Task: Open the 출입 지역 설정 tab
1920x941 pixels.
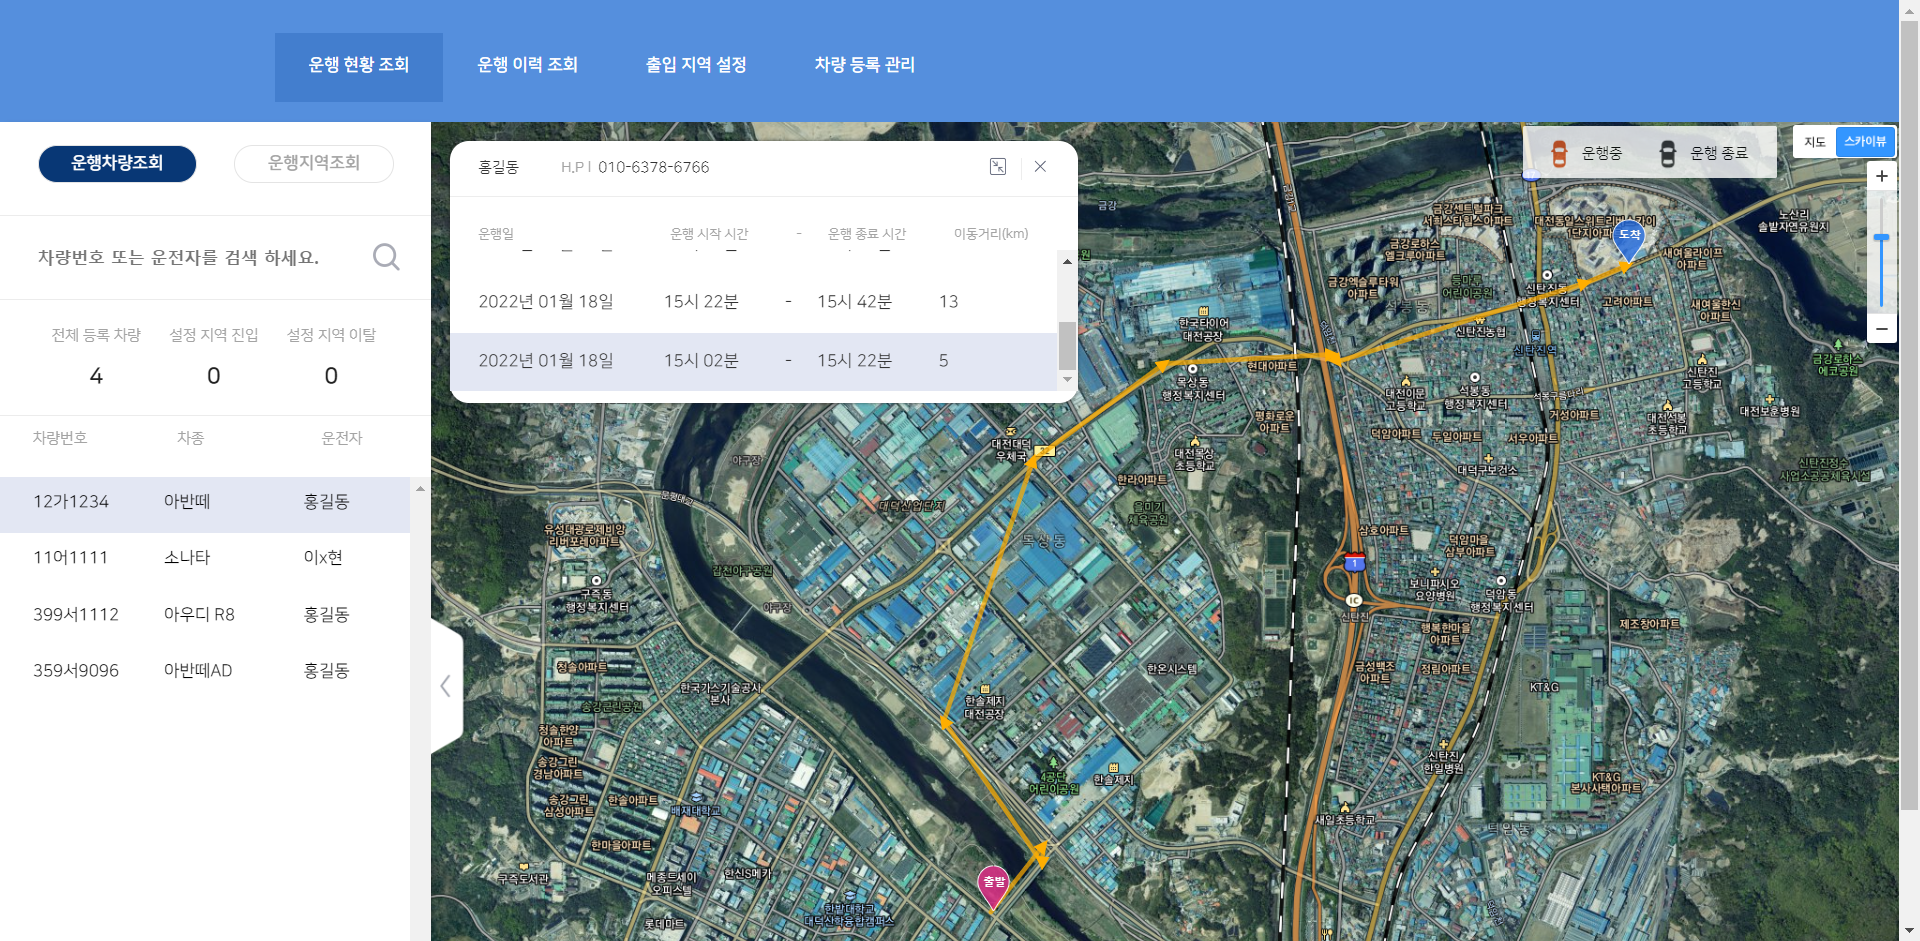Action: tap(696, 65)
